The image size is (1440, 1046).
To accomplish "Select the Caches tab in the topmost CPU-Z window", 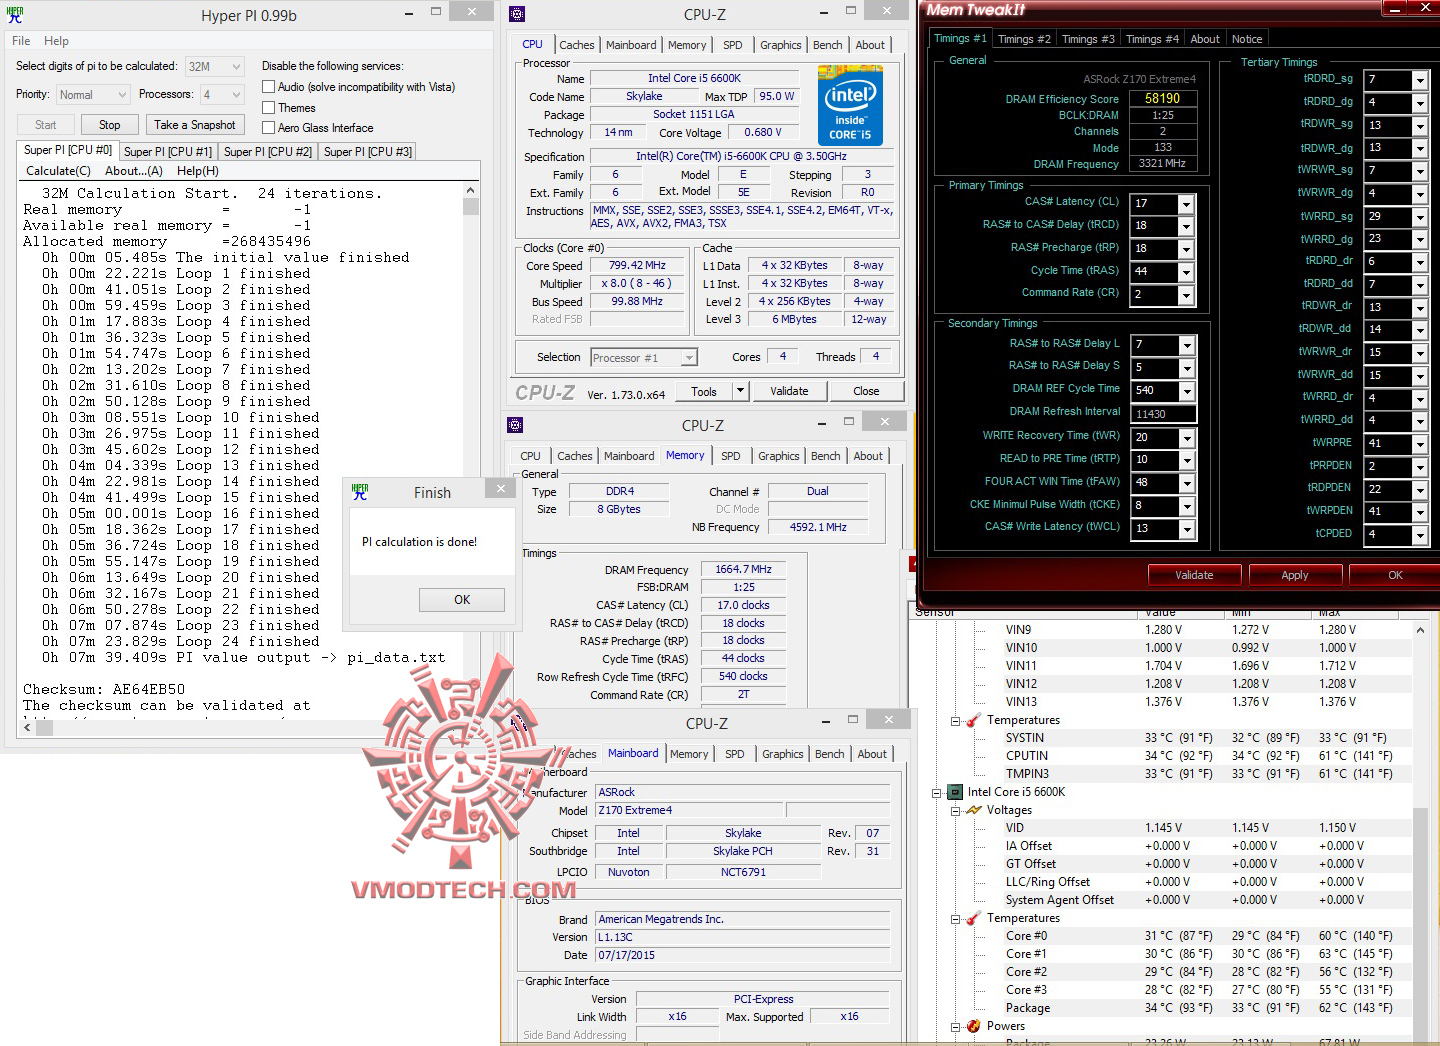I will pos(577,45).
